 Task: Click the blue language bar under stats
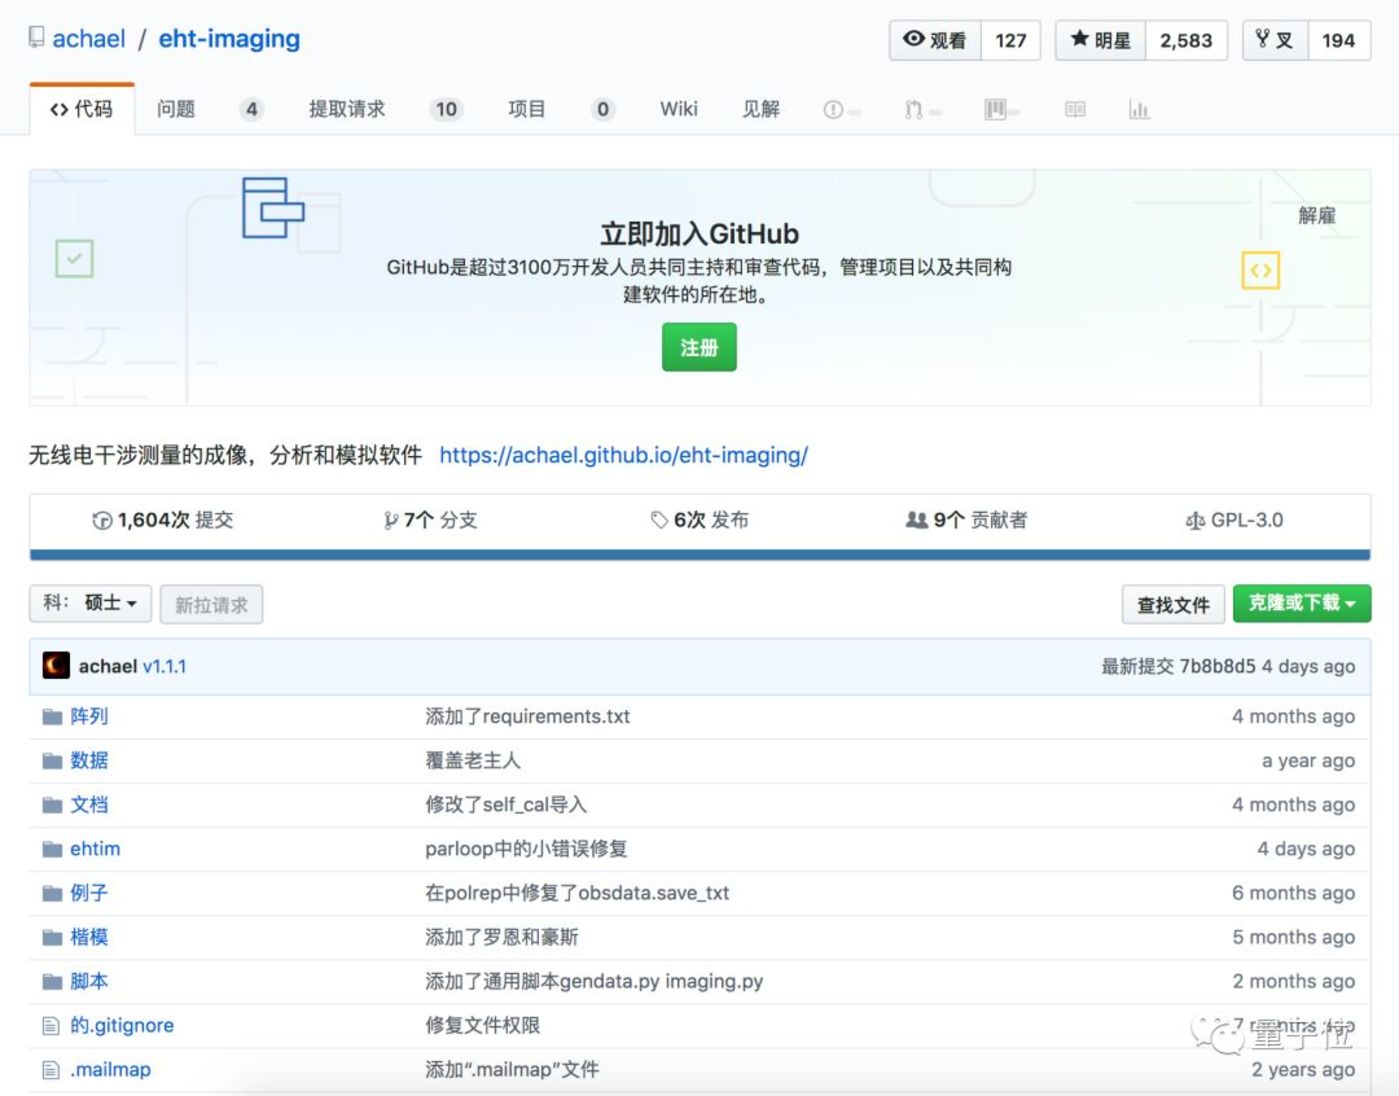pyautogui.click(x=699, y=555)
